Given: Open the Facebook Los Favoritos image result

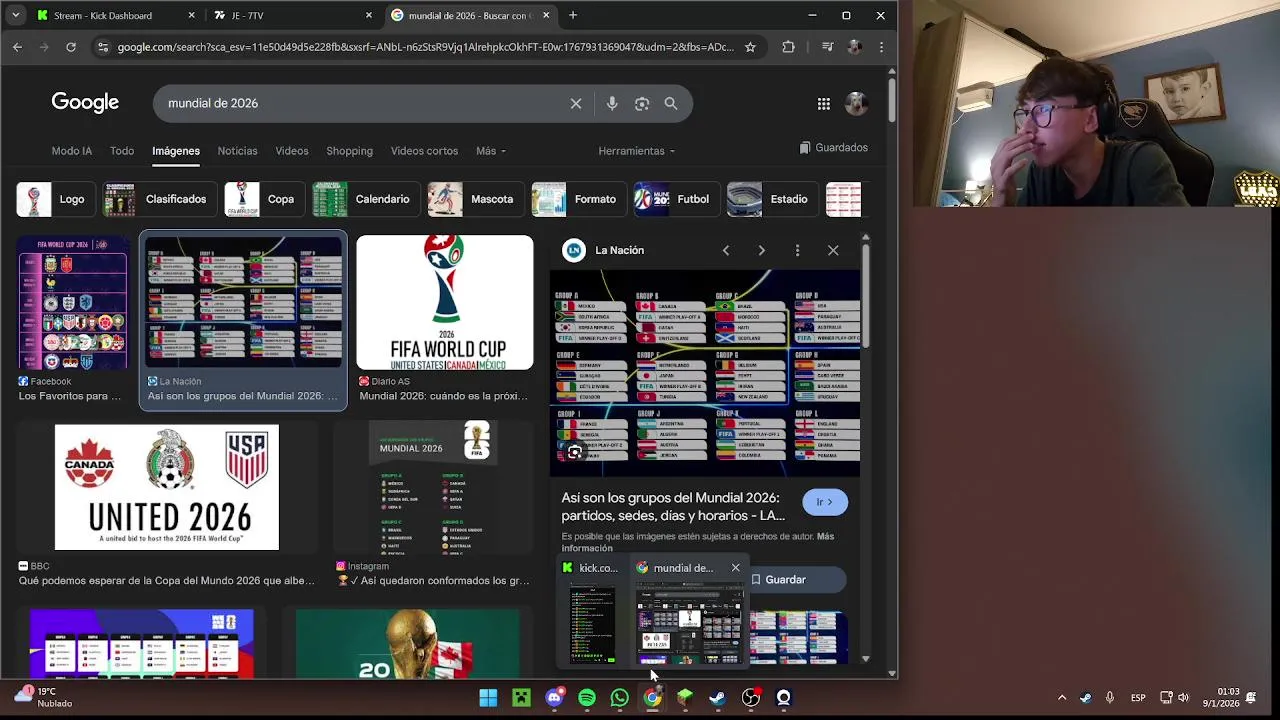Looking at the screenshot, I should [x=73, y=303].
